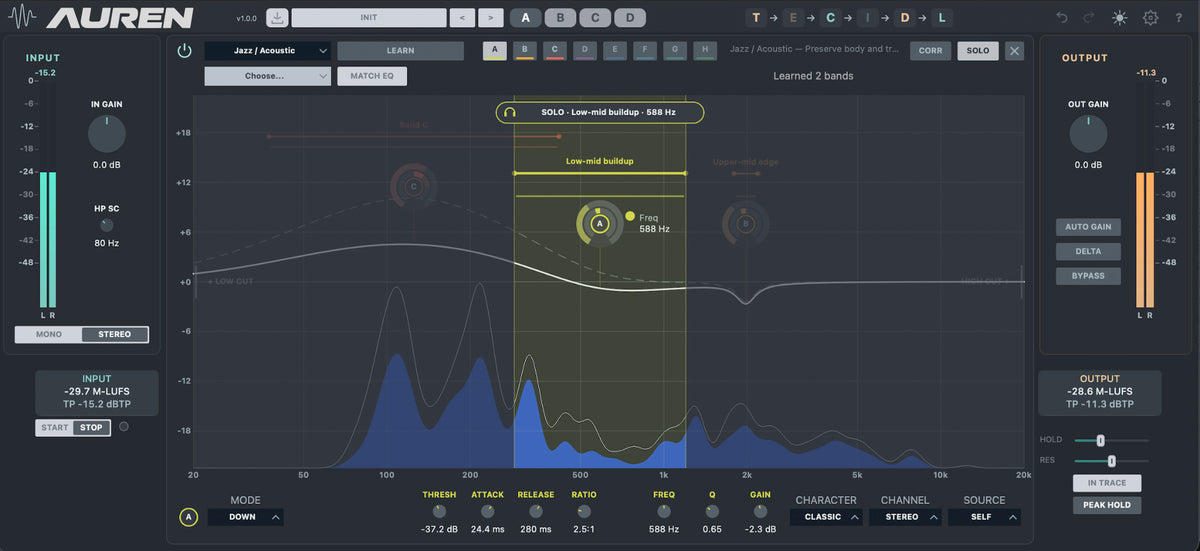
Task: Open the INIT preset name field
Action: coord(369,18)
